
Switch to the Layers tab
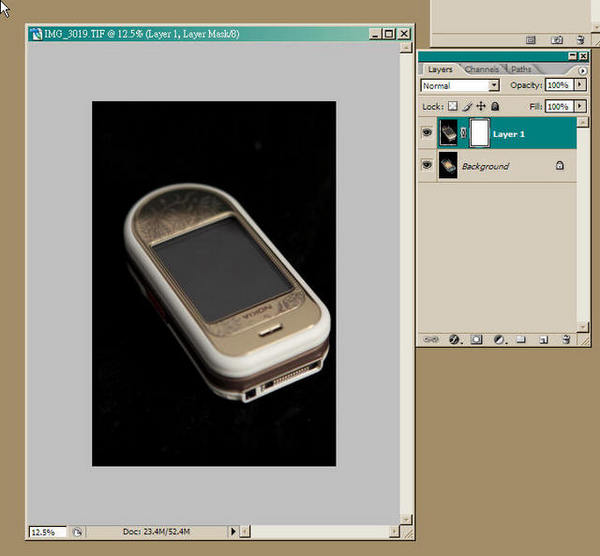coord(440,69)
